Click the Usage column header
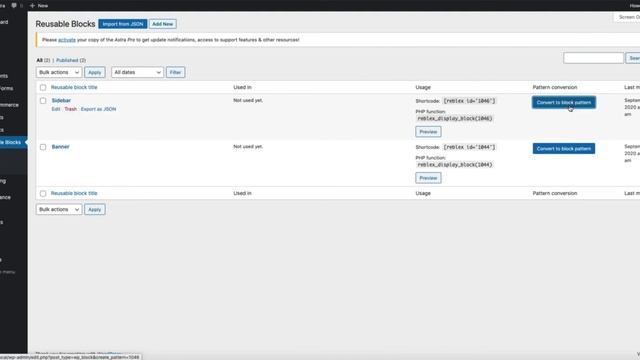 point(423,87)
